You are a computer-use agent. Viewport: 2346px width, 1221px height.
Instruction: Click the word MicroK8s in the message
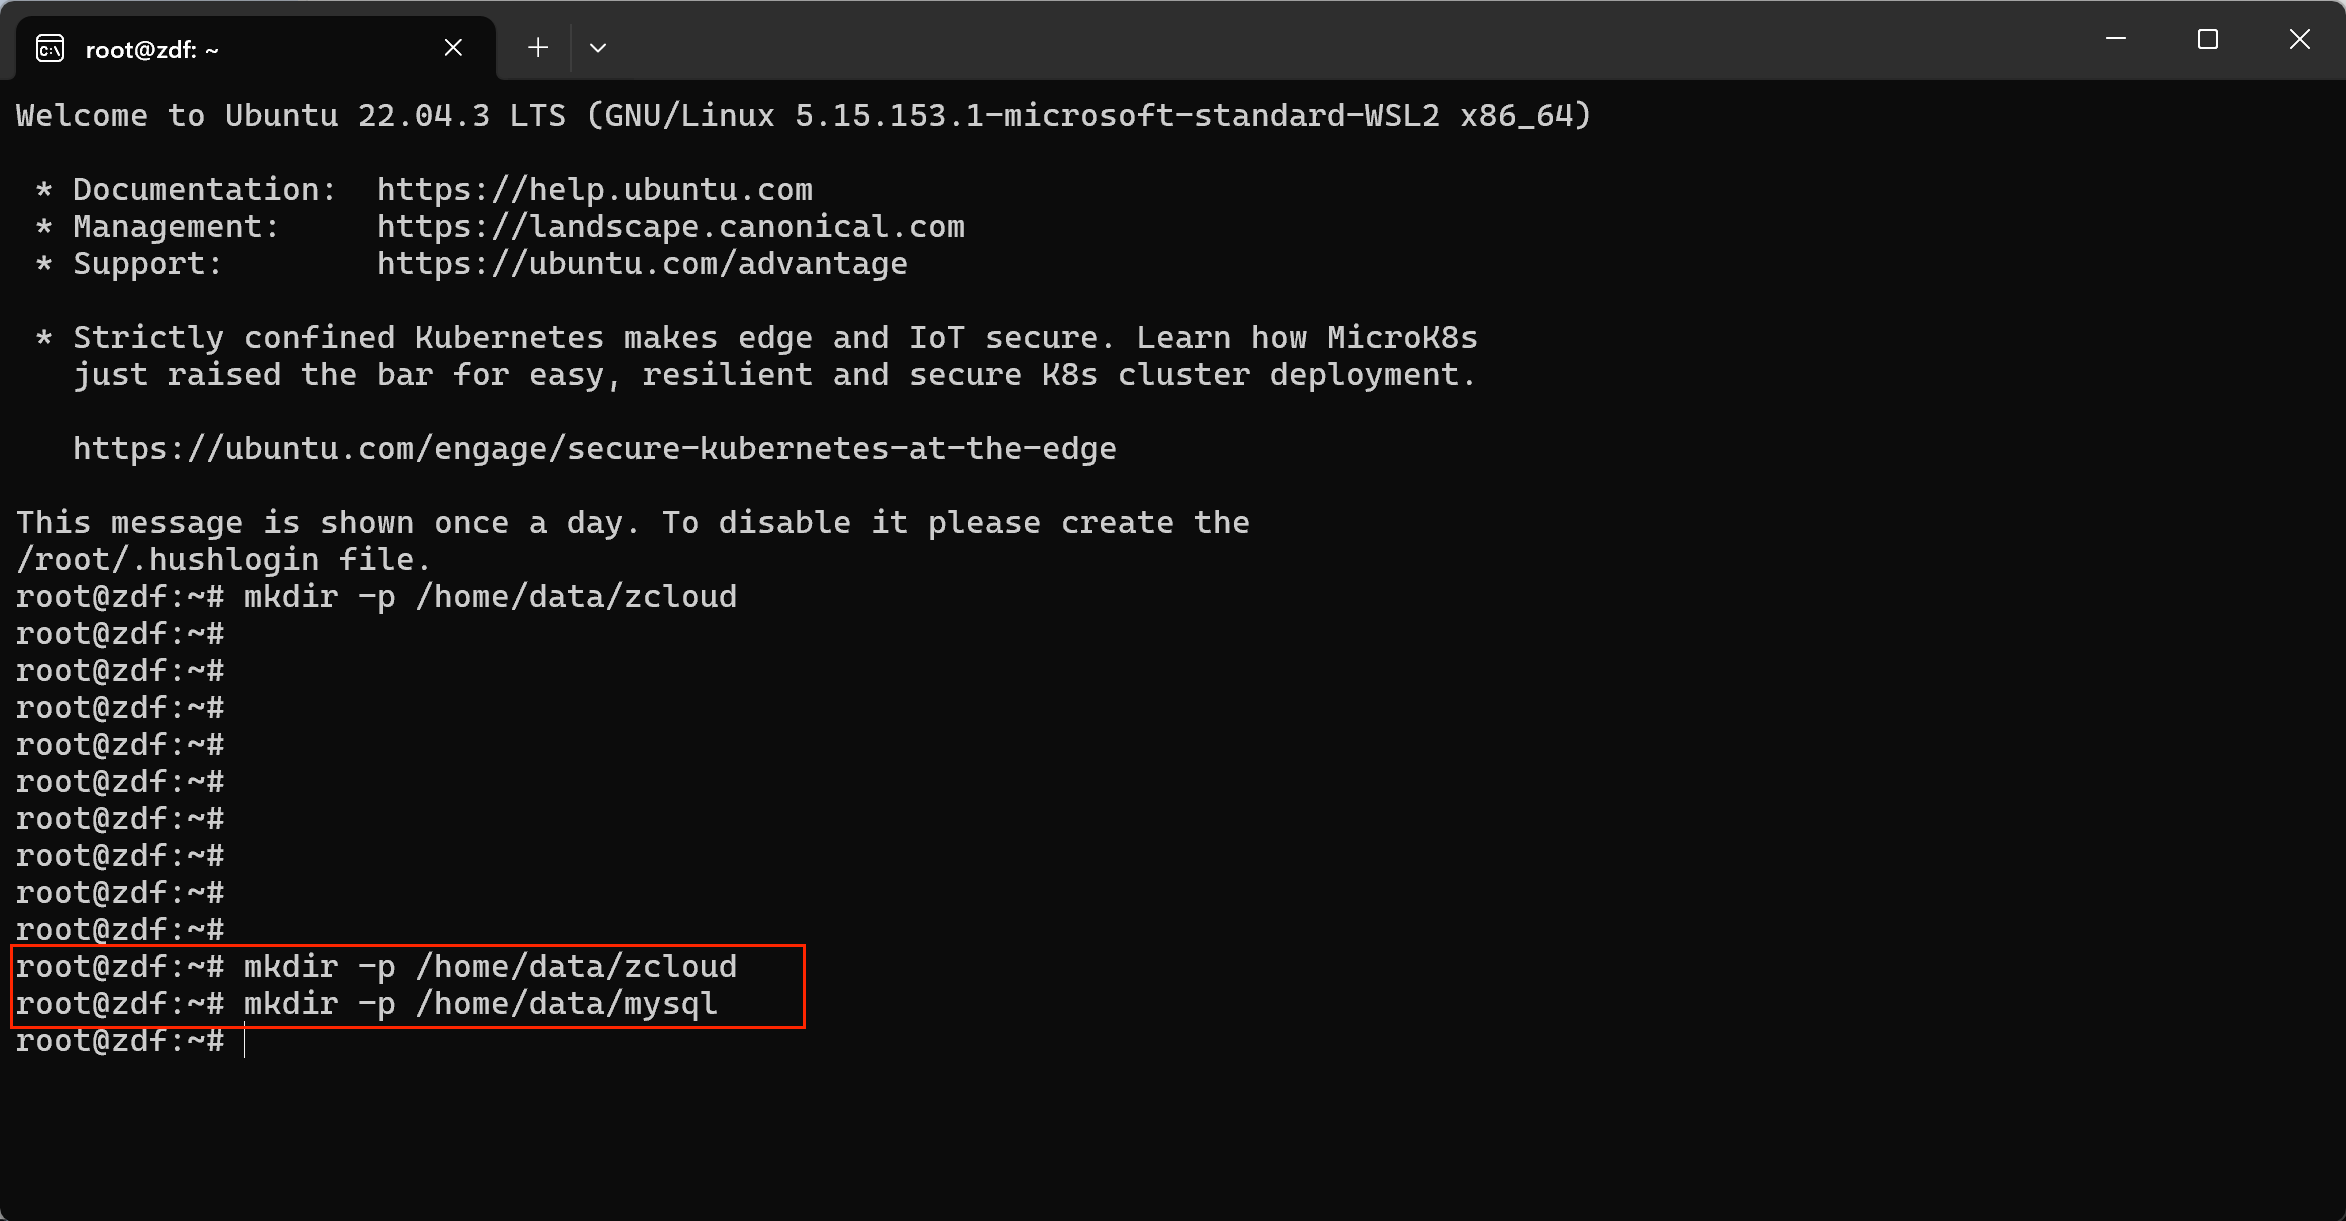pyautogui.click(x=1402, y=338)
